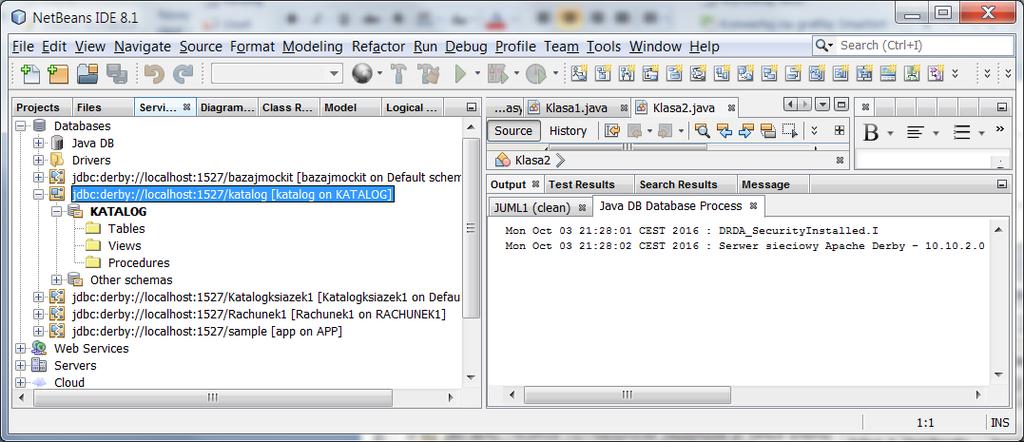Switch editor to History view

tap(568, 131)
